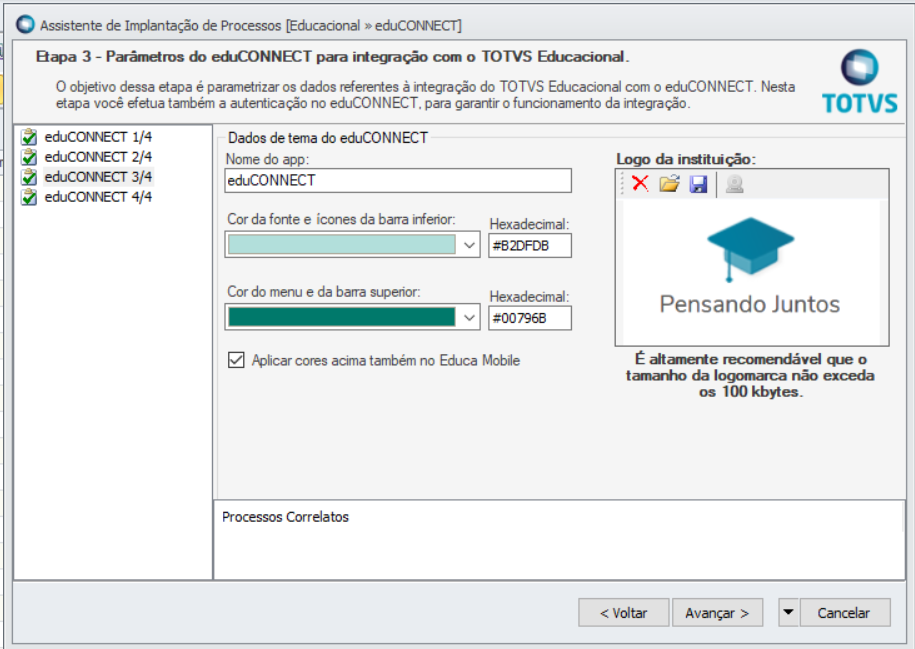Click the webcam capture icon in logo toolbar
The image size is (915, 649).
click(734, 184)
